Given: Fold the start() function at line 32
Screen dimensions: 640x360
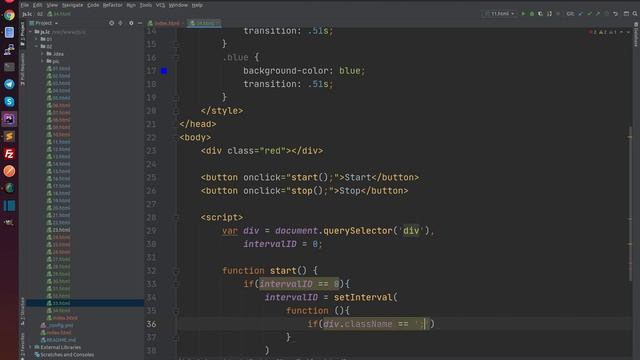Looking at the screenshot, I should pyautogui.click(x=176, y=271).
